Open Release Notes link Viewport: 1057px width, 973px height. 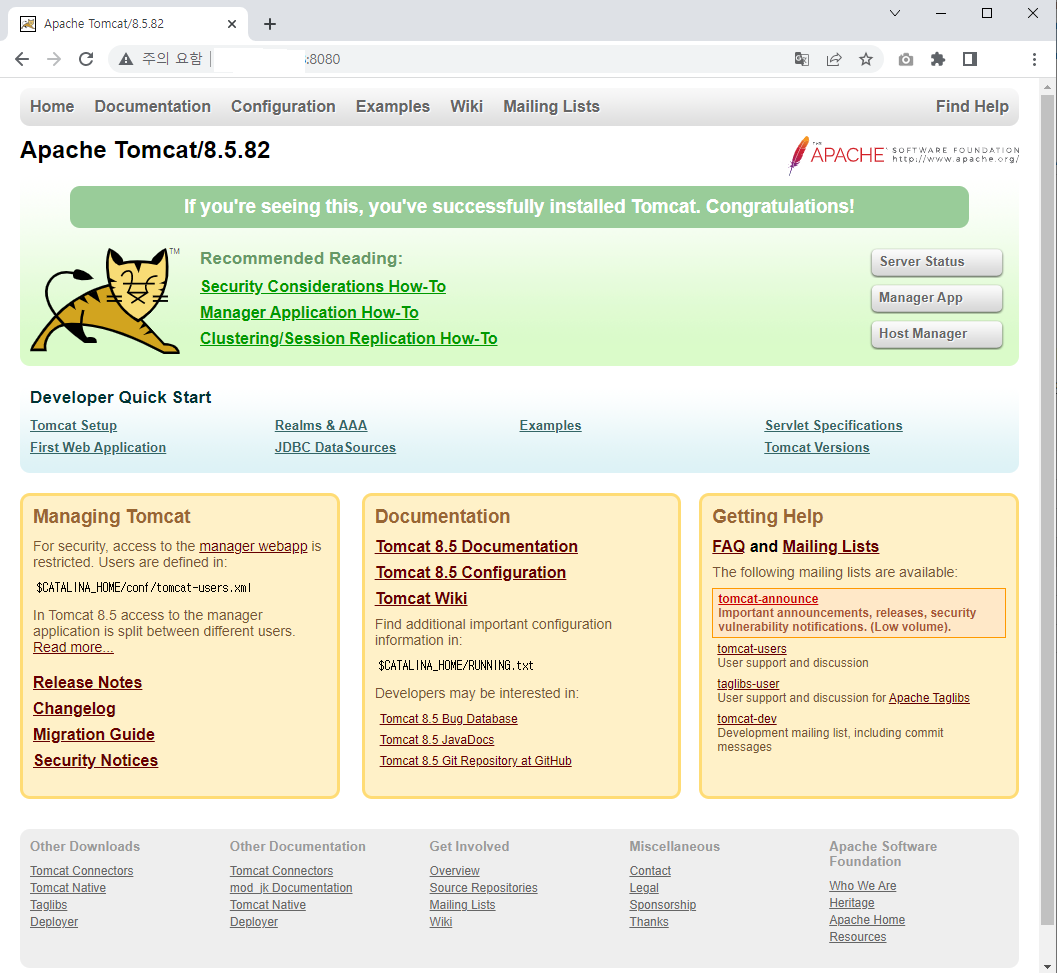click(x=88, y=682)
